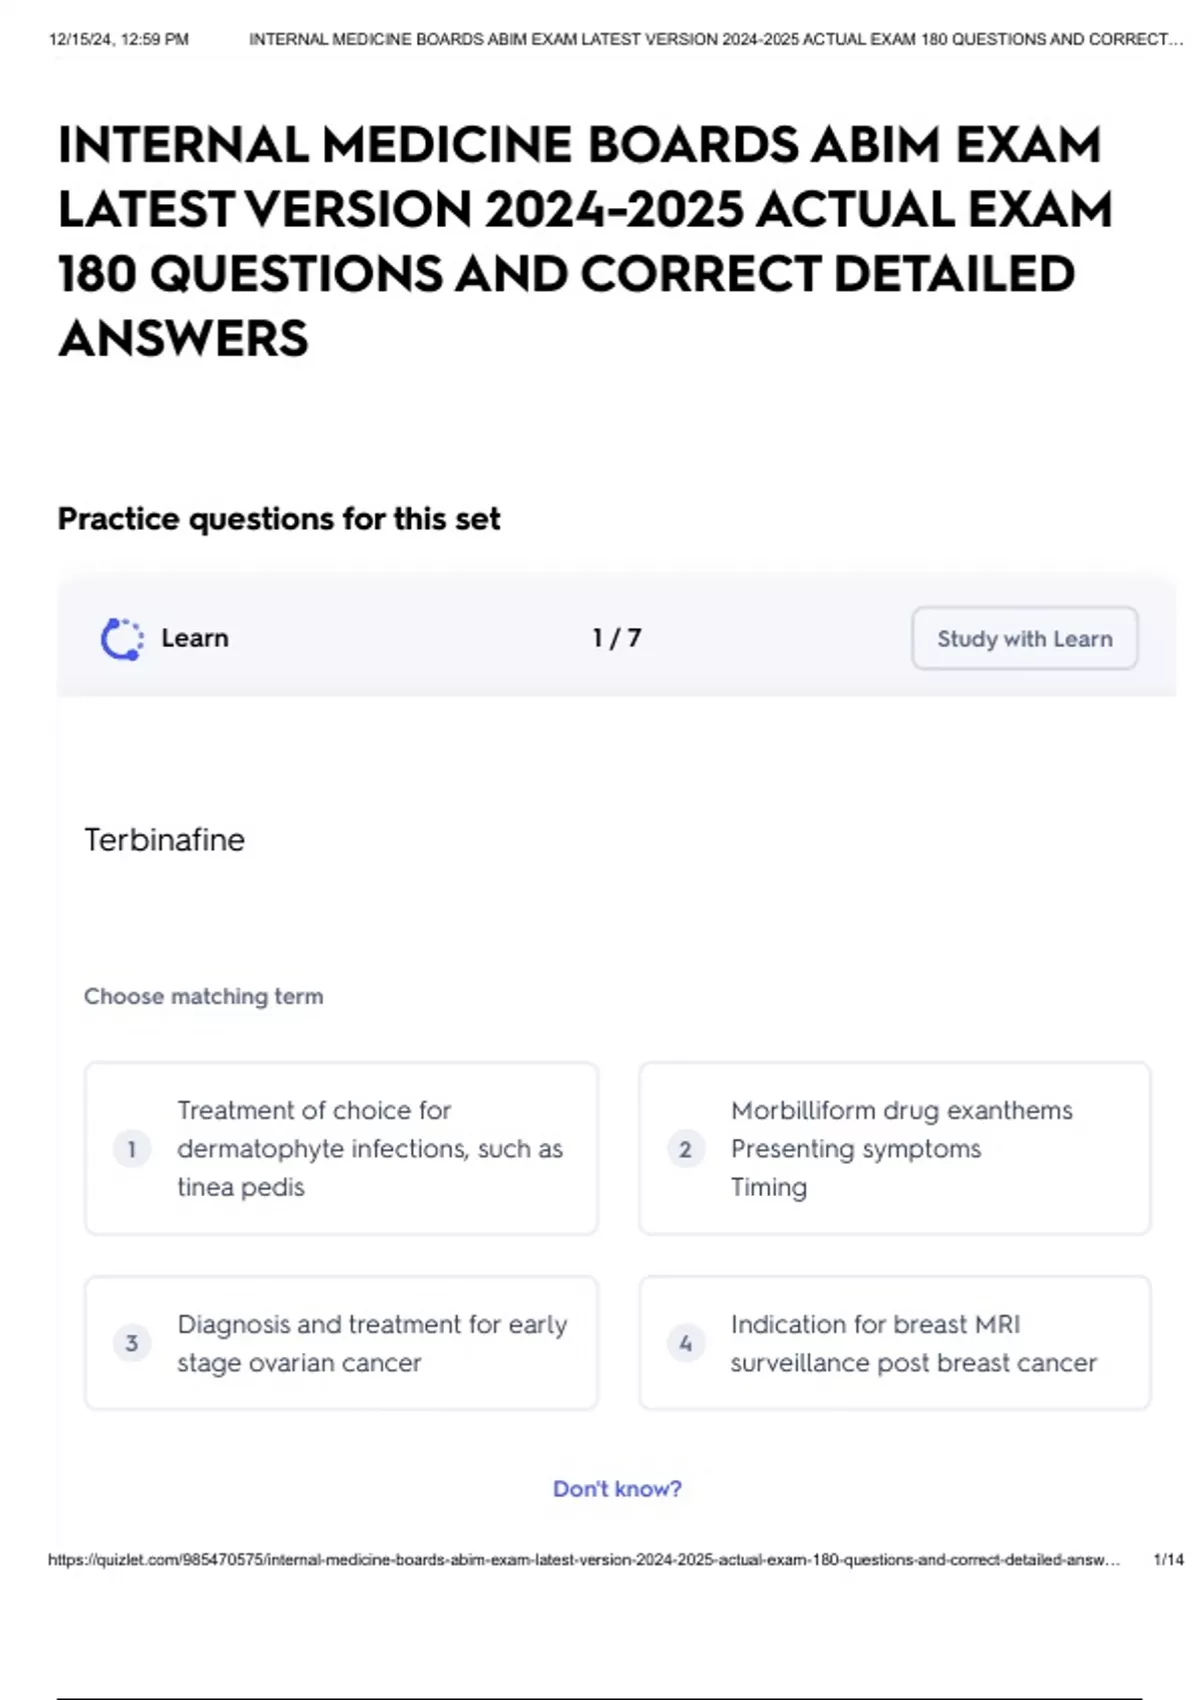Image resolution: width=1200 pixels, height=1700 pixels.
Task: Click 'Practice questions for this set' heading
Action: point(279,519)
